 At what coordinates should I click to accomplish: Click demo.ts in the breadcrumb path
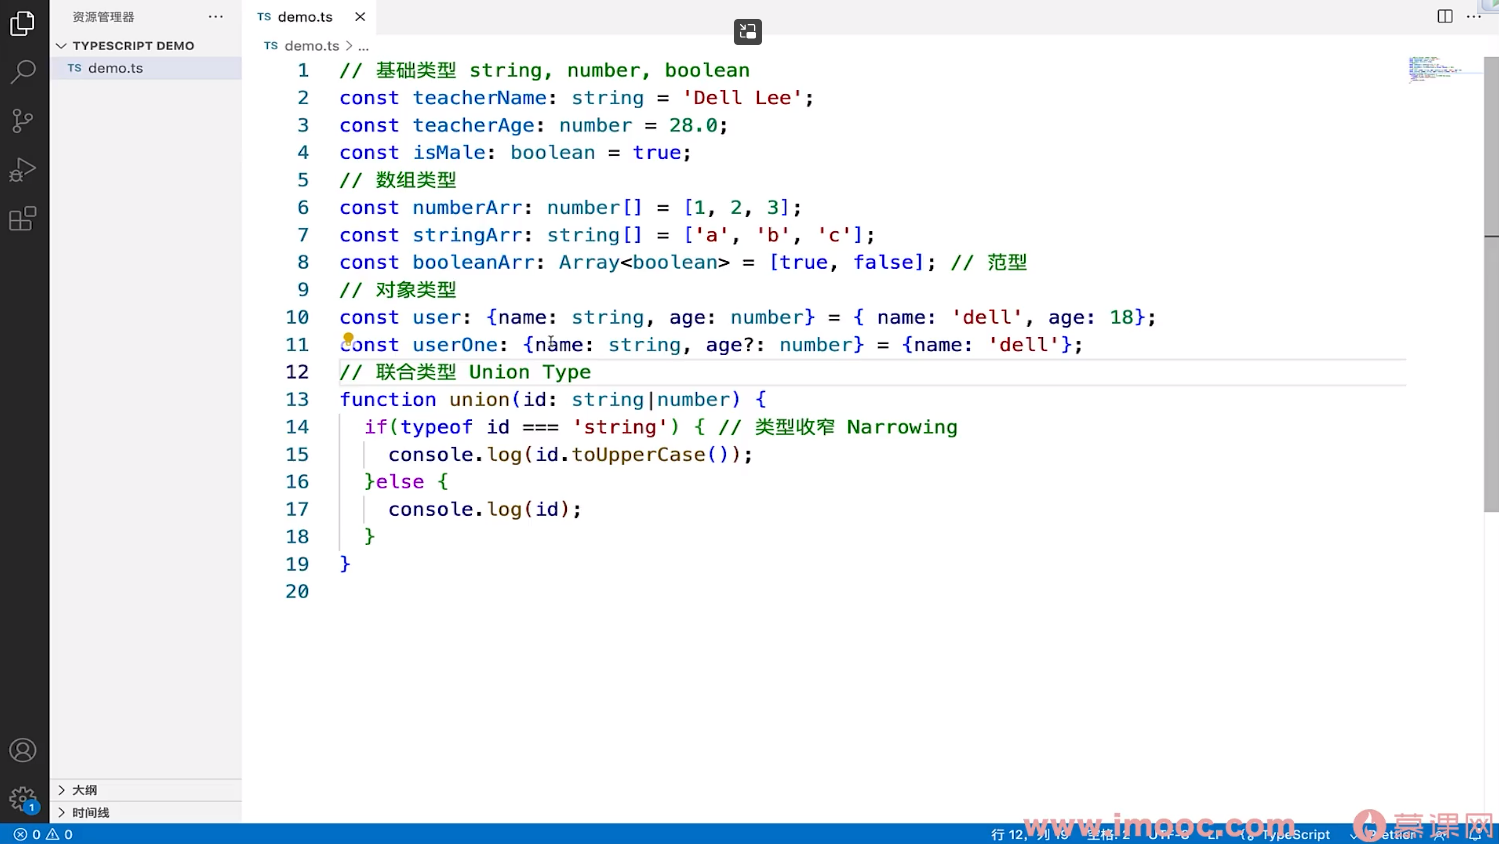pyautogui.click(x=311, y=46)
